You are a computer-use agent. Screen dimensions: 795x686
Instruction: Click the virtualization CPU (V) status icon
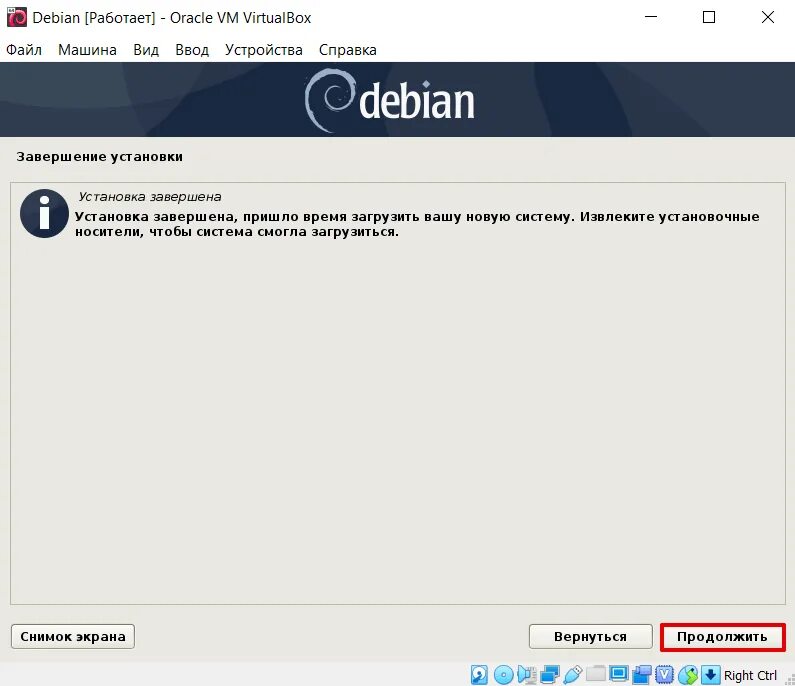pyautogui.click(x=665, y=675)
